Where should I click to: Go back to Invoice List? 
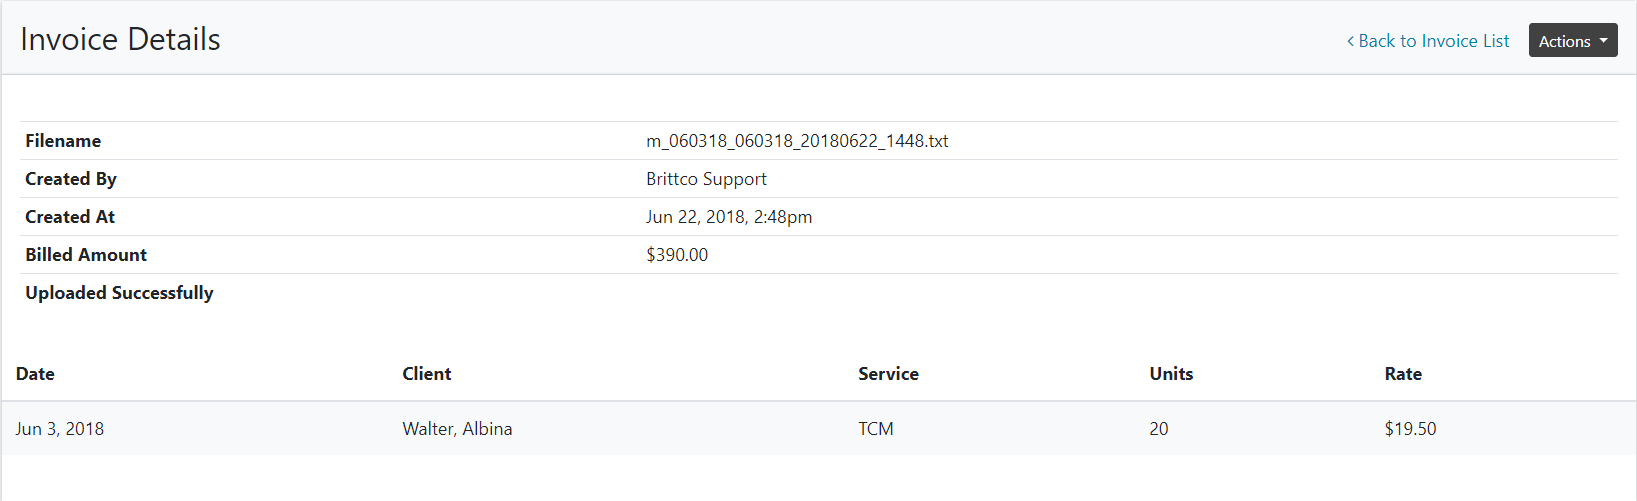1433,41
